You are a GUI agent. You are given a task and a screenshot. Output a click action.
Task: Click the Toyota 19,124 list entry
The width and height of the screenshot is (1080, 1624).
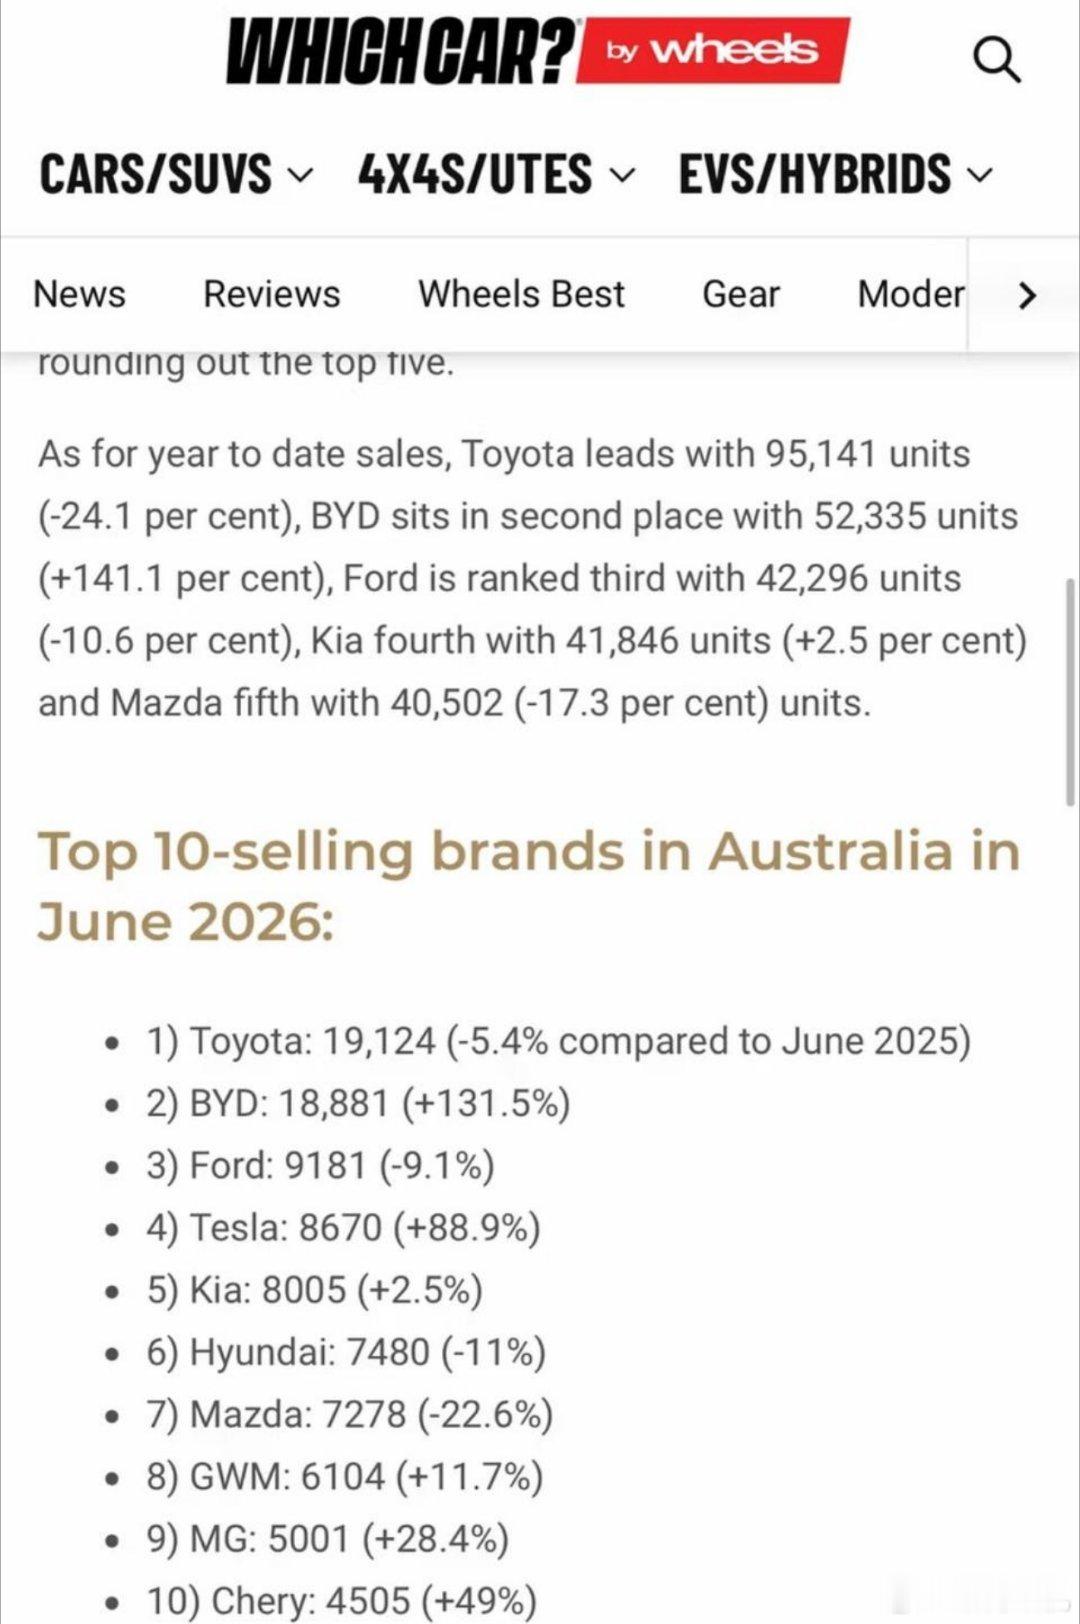pos(559,1041)
